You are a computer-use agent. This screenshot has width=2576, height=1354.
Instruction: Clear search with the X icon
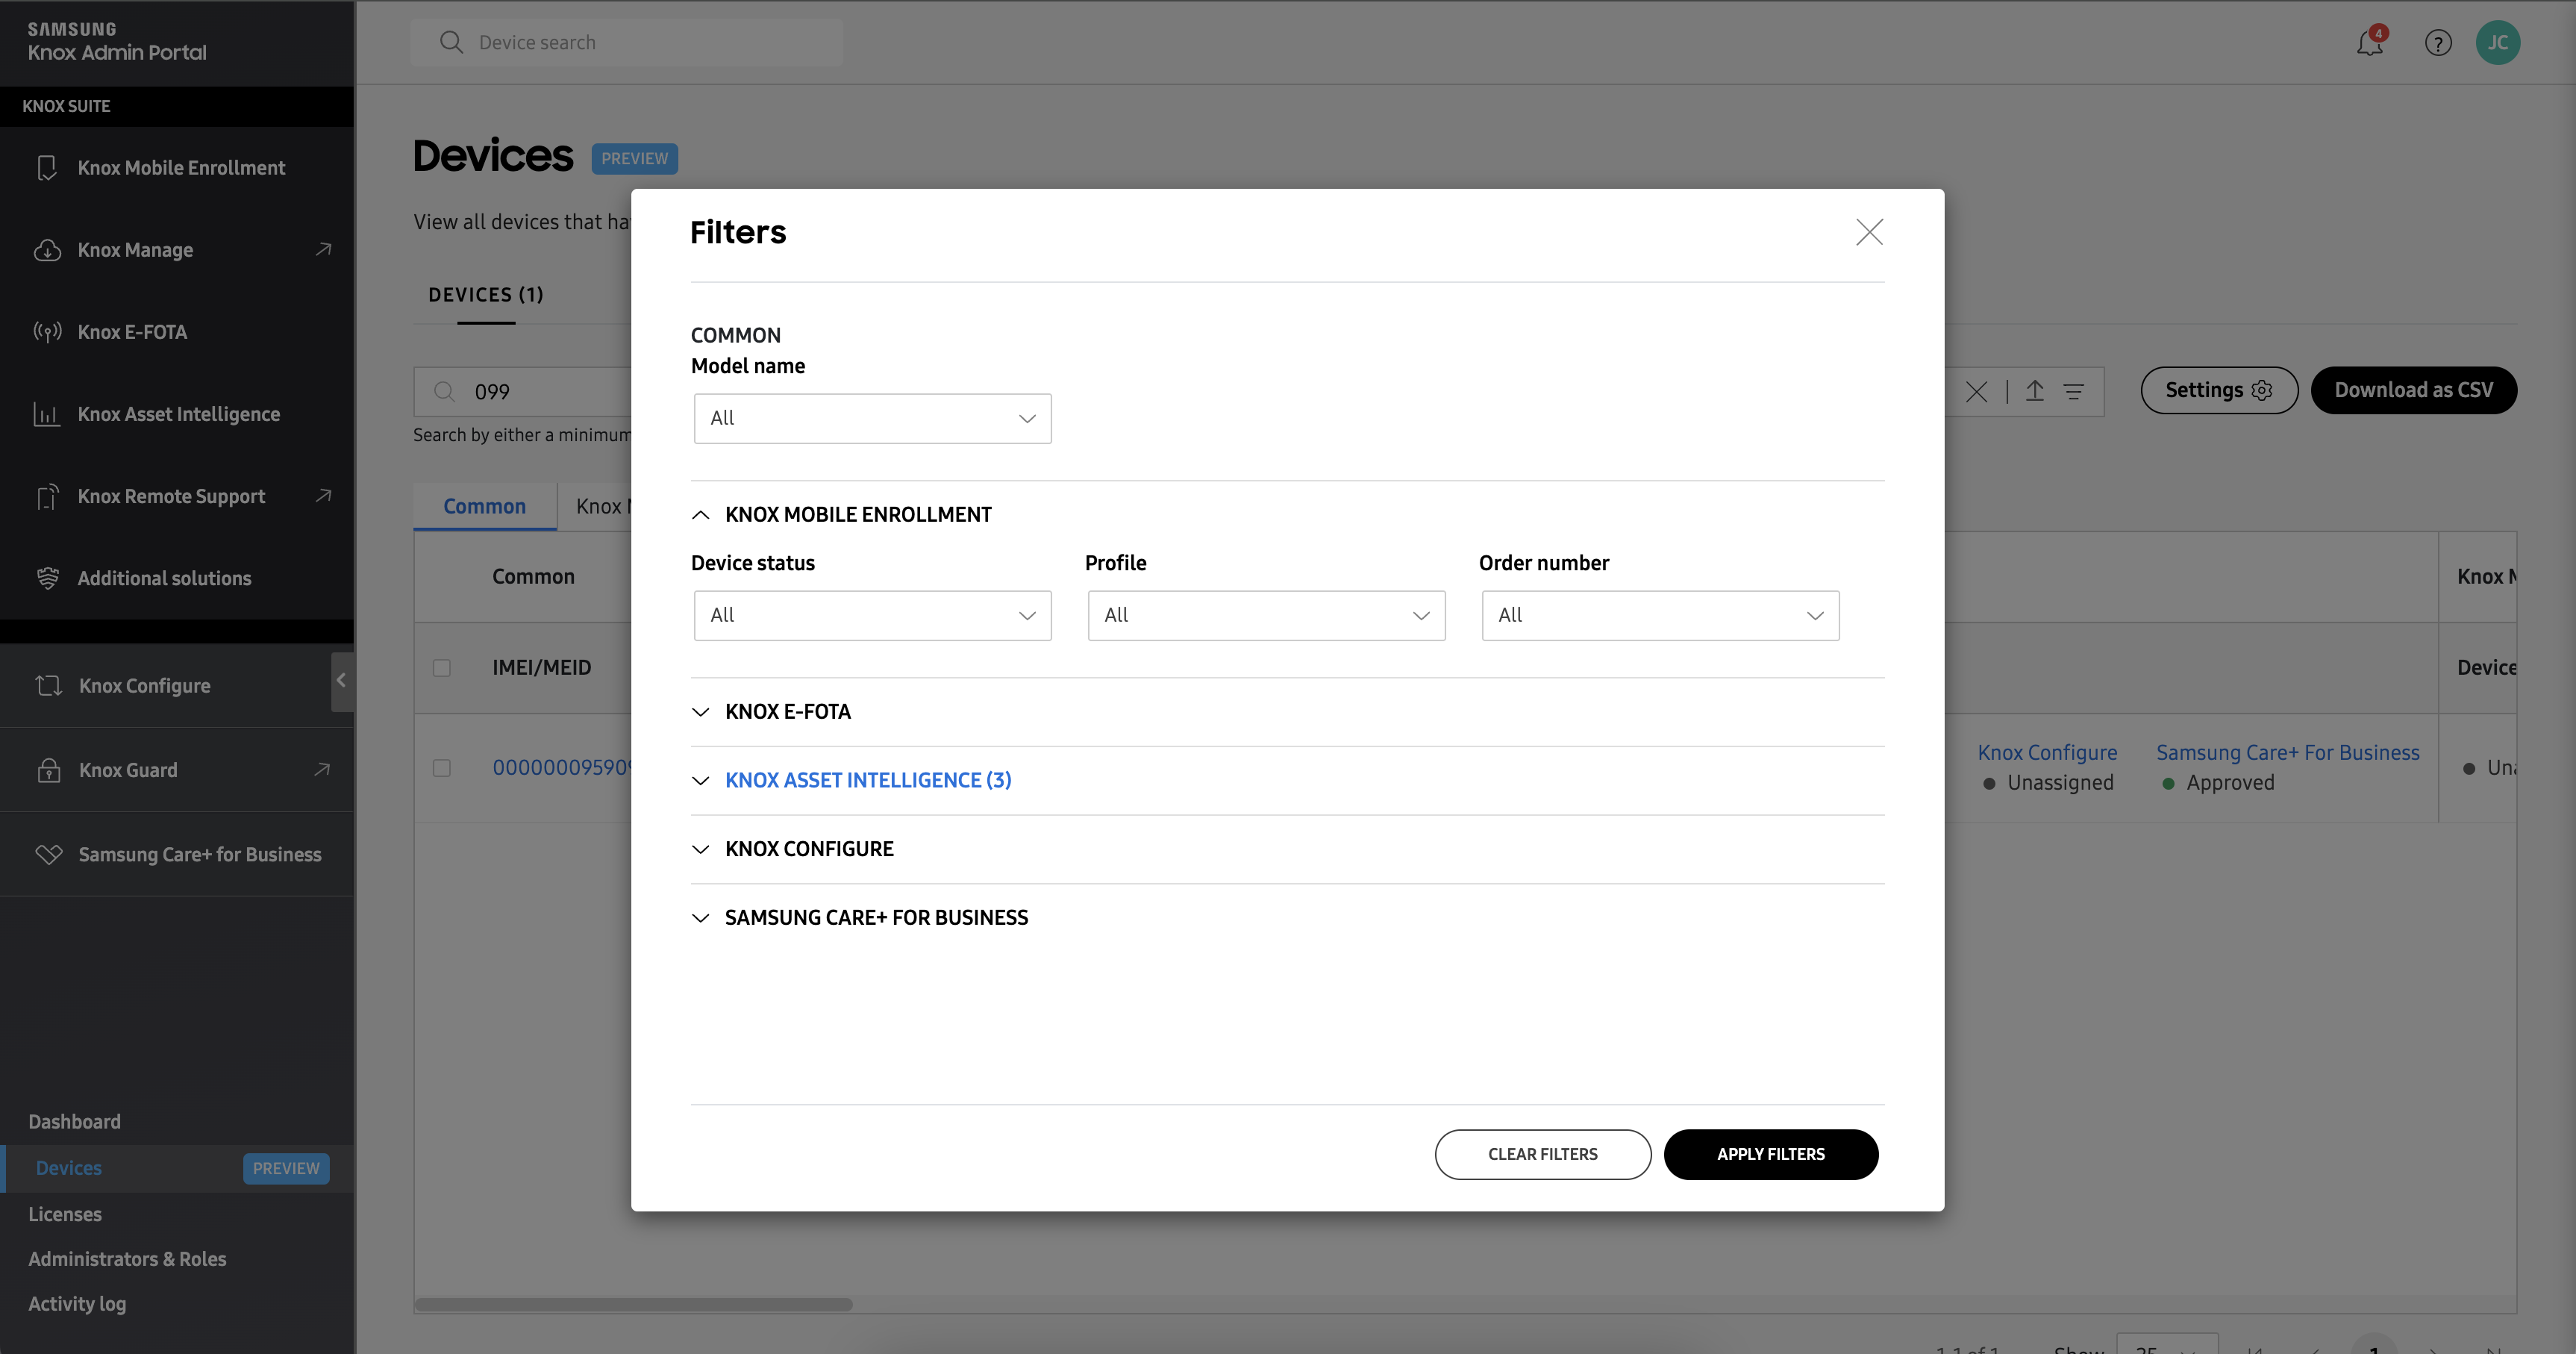[1976, 391]
